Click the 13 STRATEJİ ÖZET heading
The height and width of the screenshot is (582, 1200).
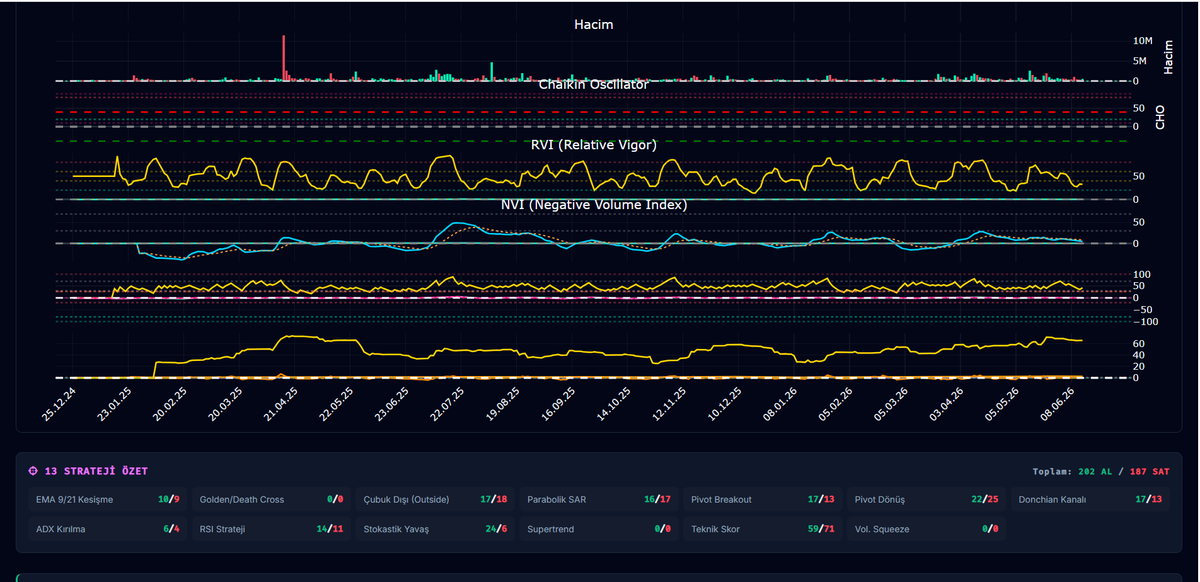coord(96,470)
